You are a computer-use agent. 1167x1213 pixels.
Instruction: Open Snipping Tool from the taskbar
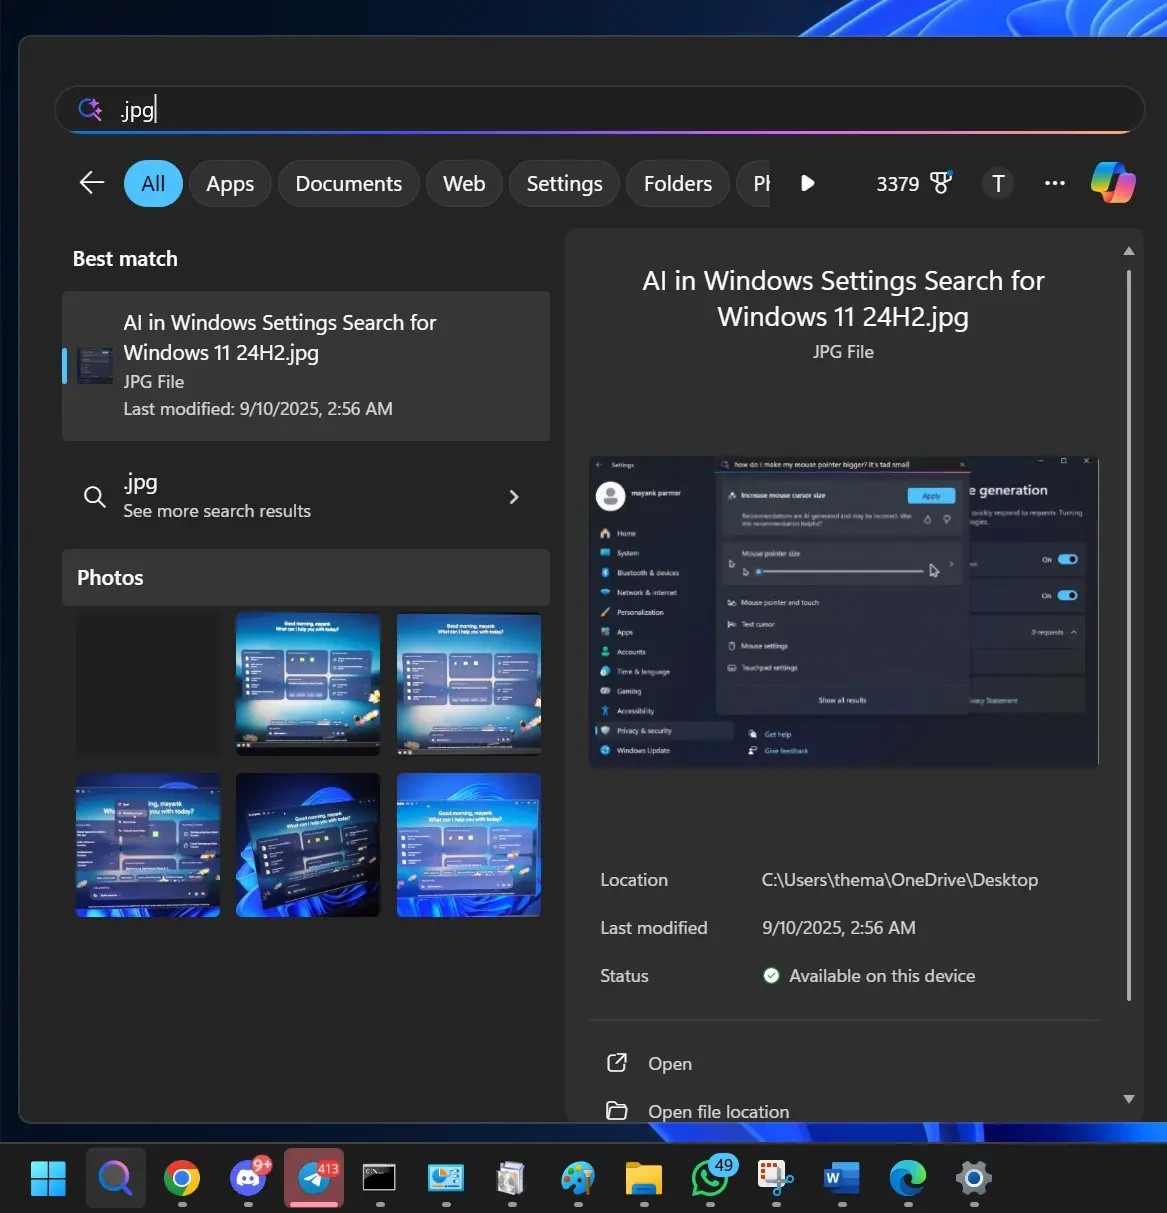pos(775,1178)
